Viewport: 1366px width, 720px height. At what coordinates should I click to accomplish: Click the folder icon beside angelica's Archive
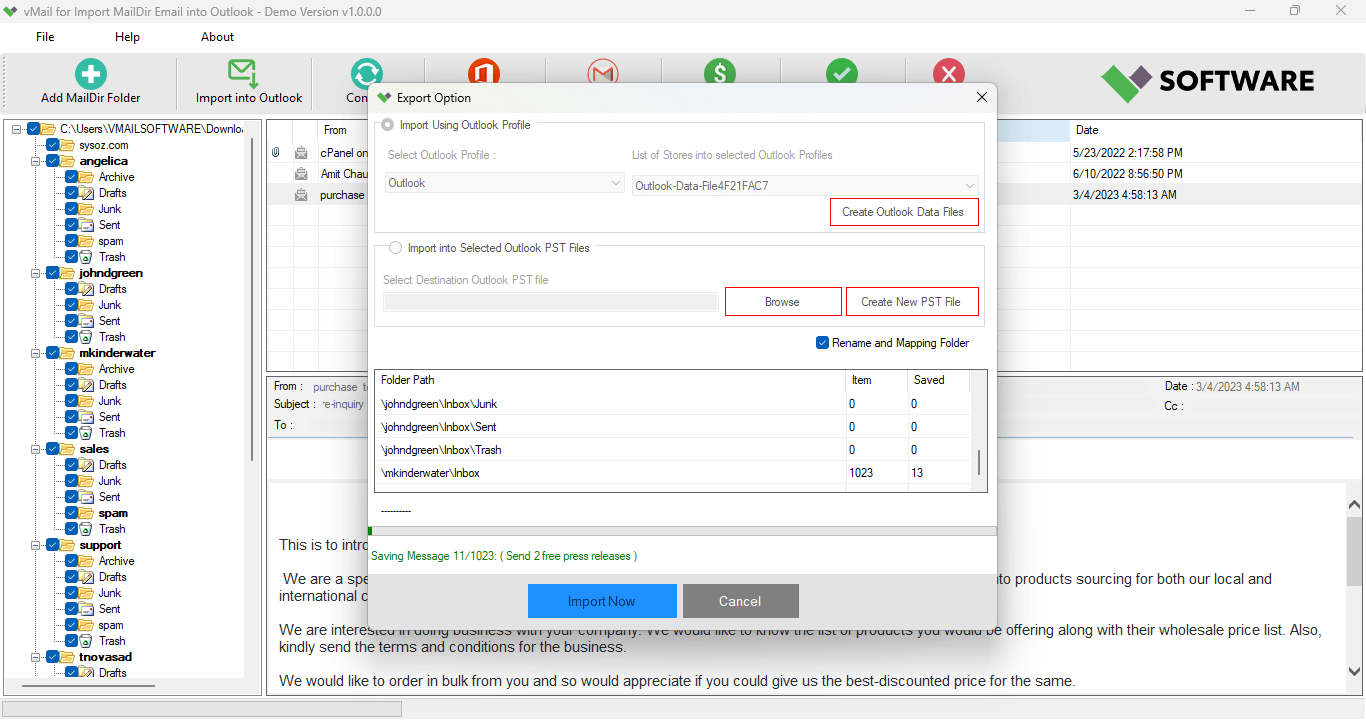click(x=88, y=177)
